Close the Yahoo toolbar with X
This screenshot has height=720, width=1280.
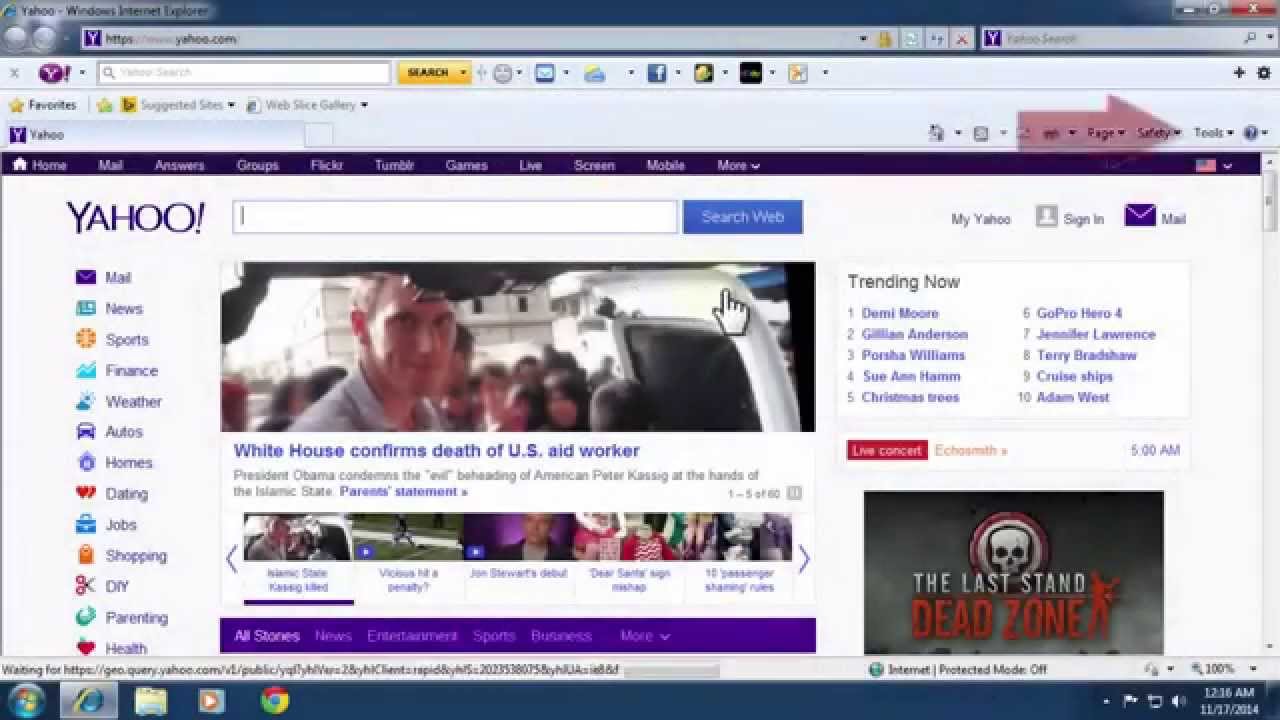(14, 73)
